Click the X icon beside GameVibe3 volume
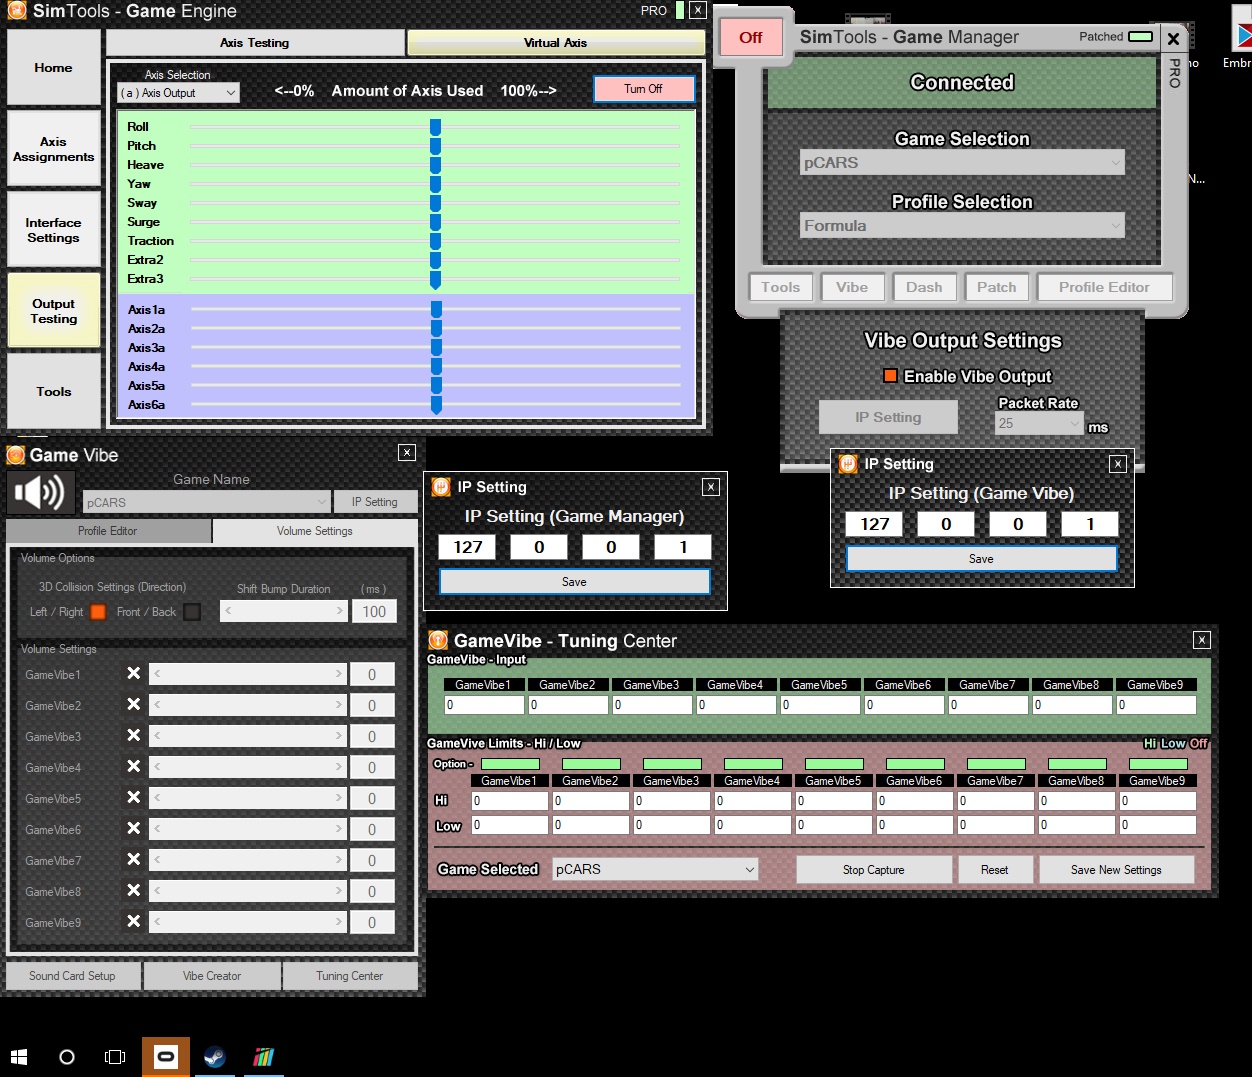The width and height of the screenshot is (1252, 1077). [x=133, y=736]
